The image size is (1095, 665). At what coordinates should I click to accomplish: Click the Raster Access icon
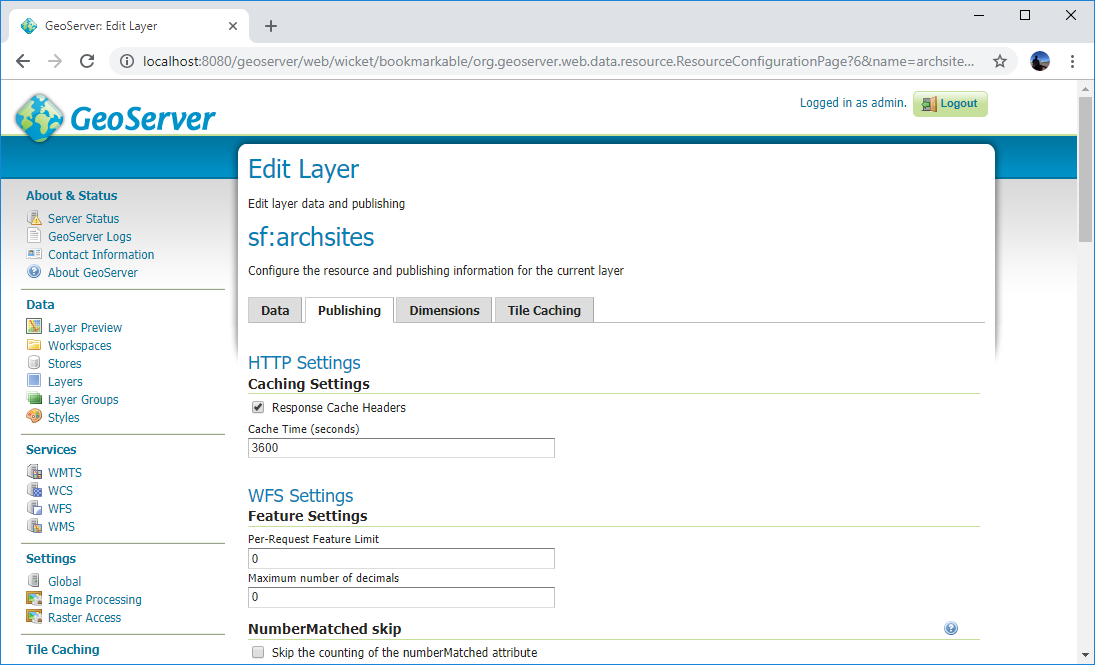click(34, 617)
